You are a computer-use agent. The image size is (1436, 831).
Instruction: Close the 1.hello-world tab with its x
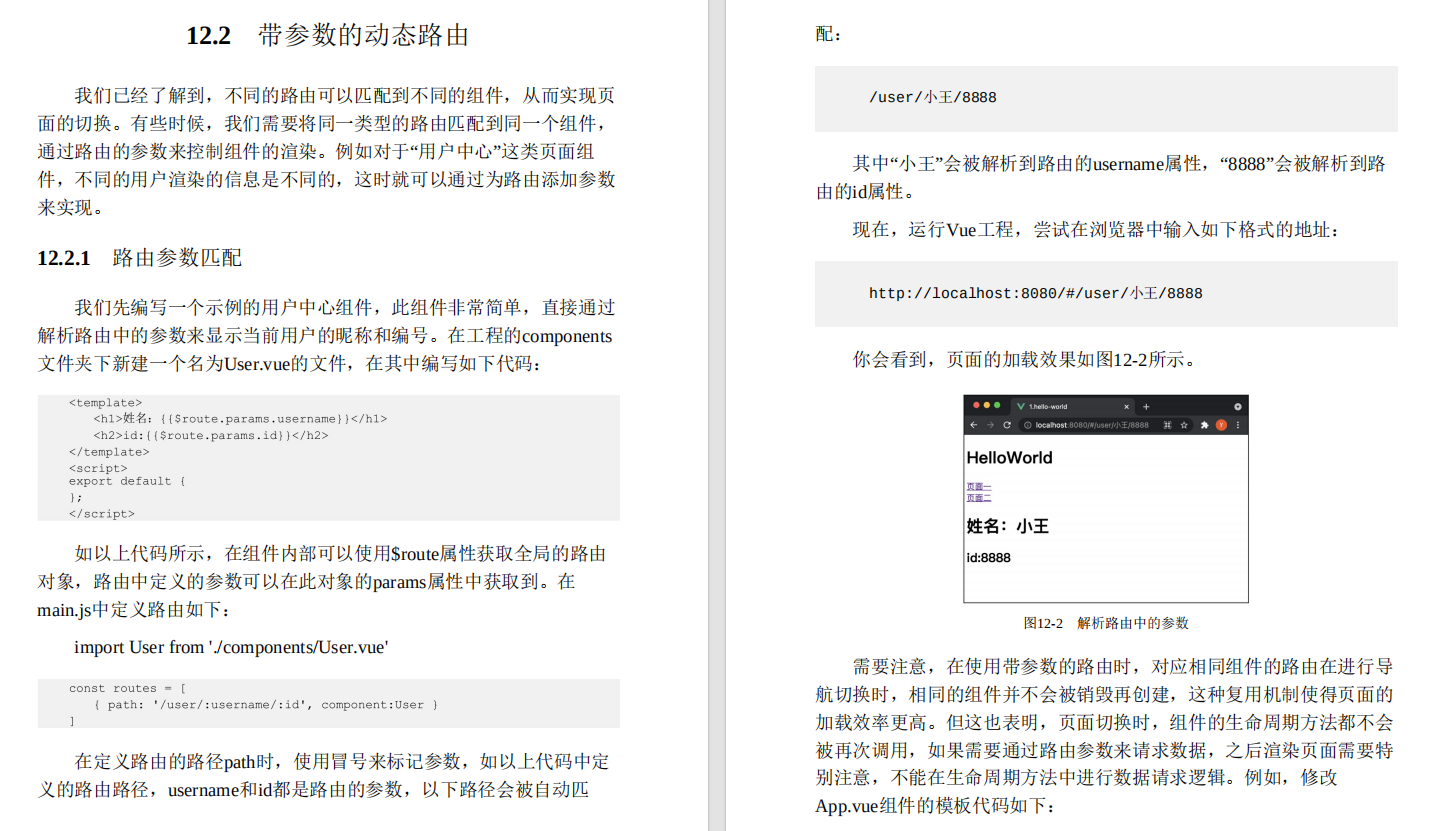click(x=1127, y=407)
